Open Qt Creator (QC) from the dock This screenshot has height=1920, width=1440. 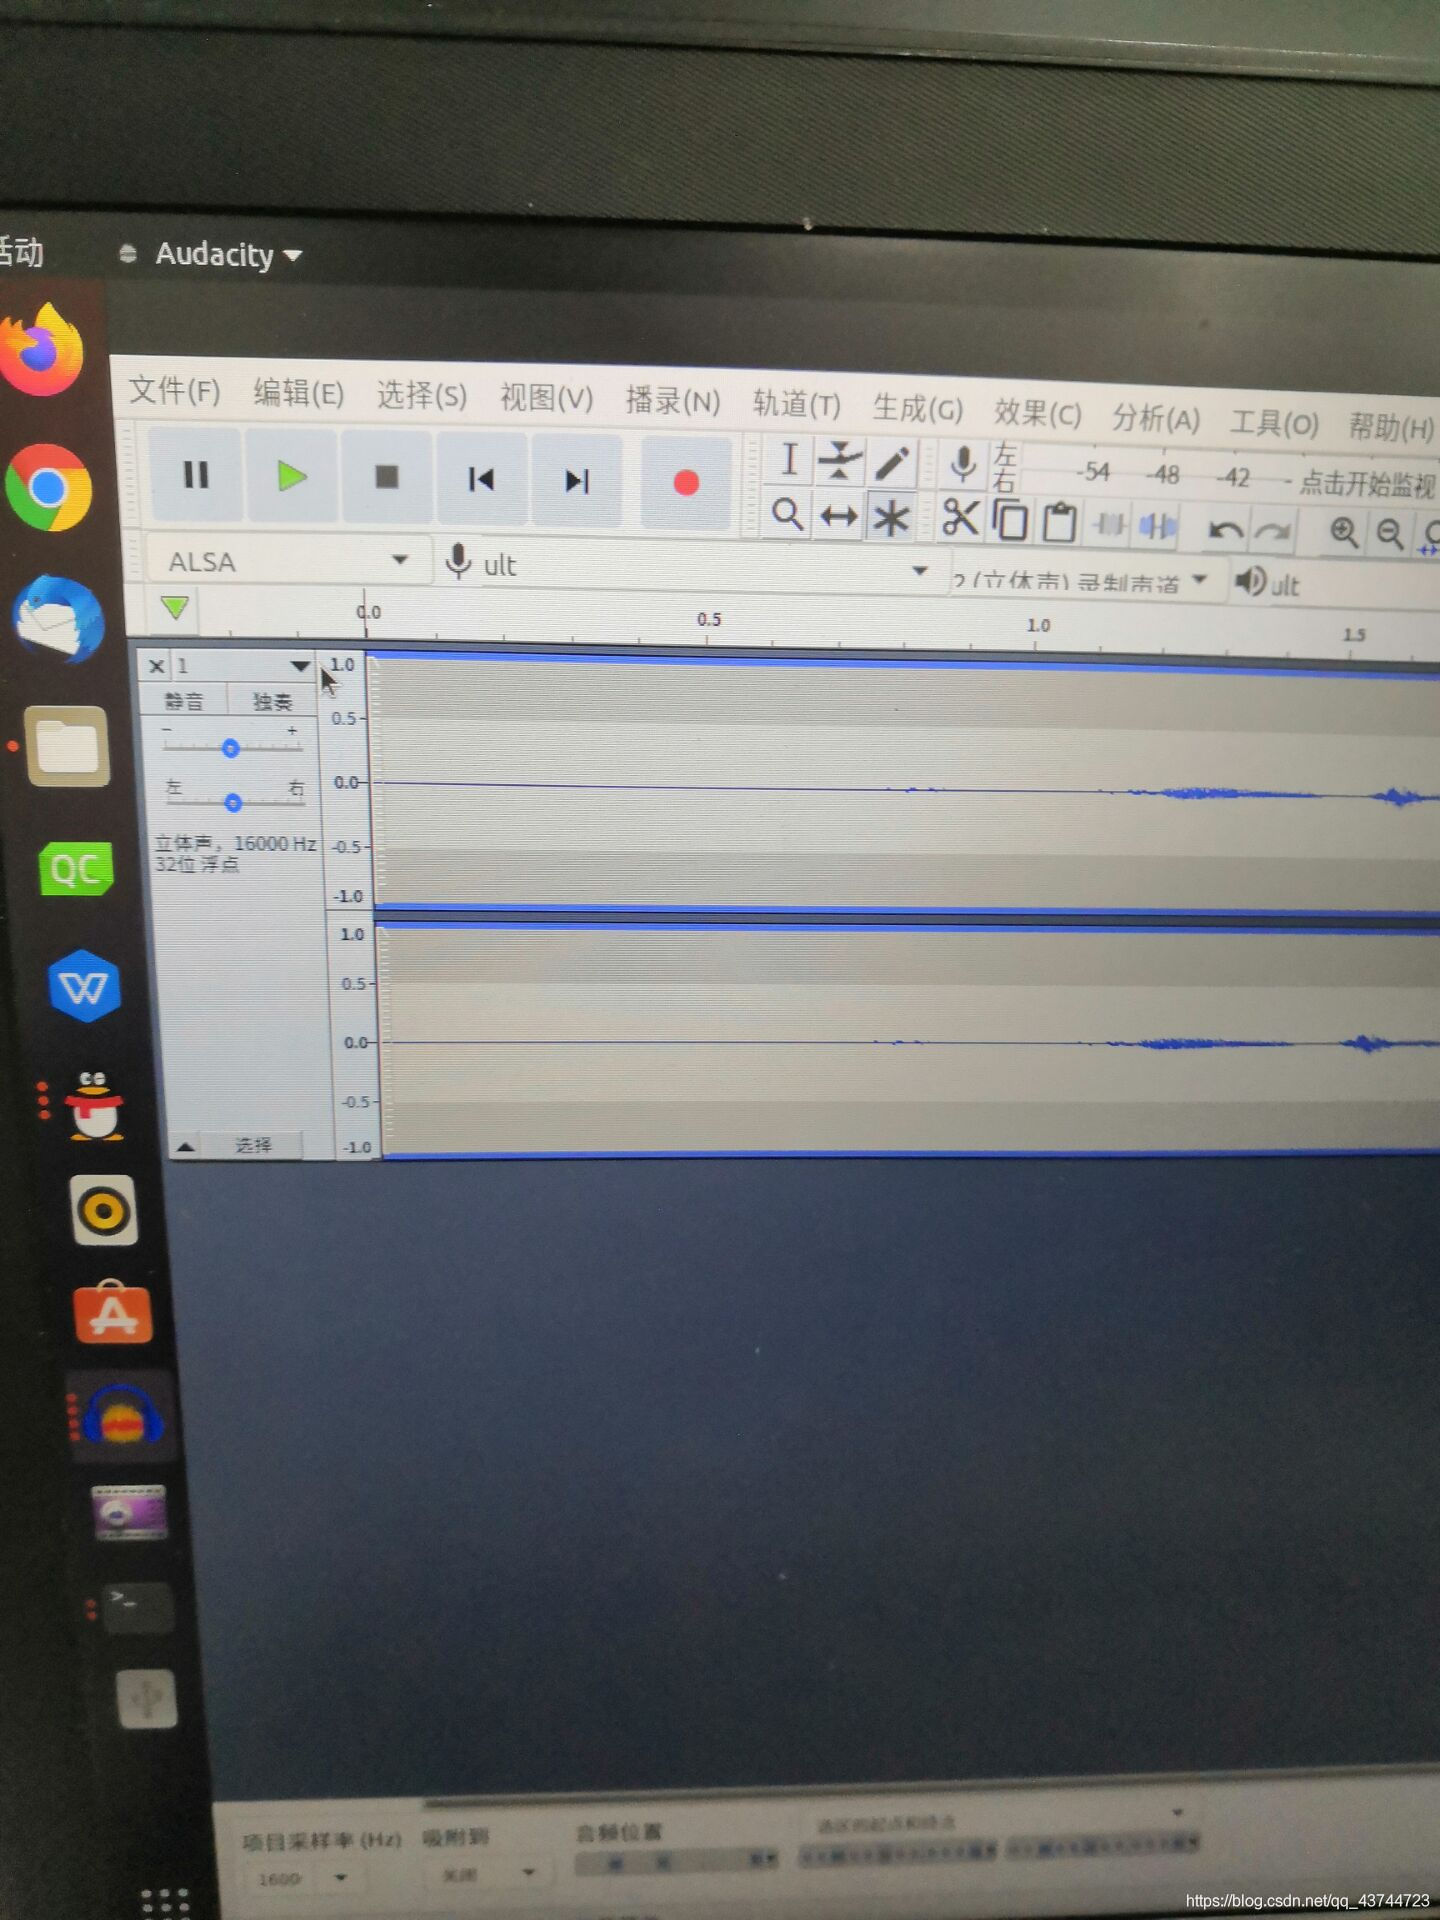(x=75, y=868)
